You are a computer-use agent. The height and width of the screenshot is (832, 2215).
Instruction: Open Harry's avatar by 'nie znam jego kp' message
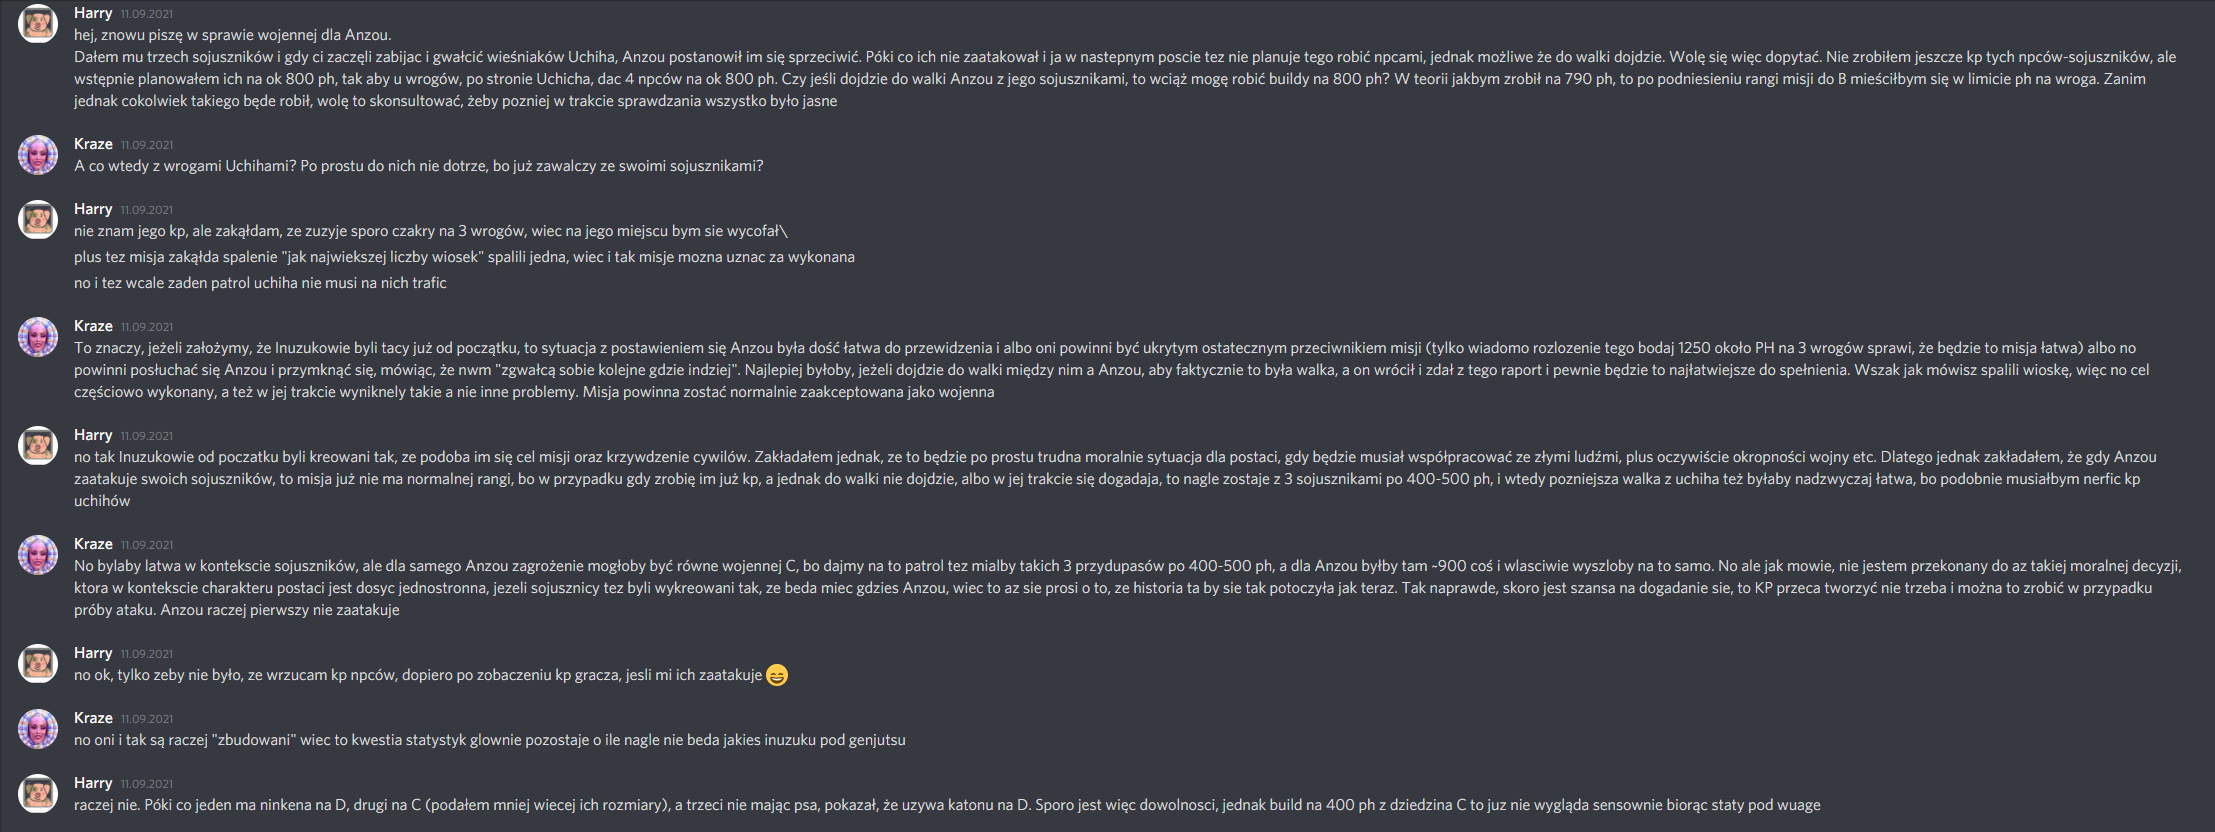coord(38,220)
